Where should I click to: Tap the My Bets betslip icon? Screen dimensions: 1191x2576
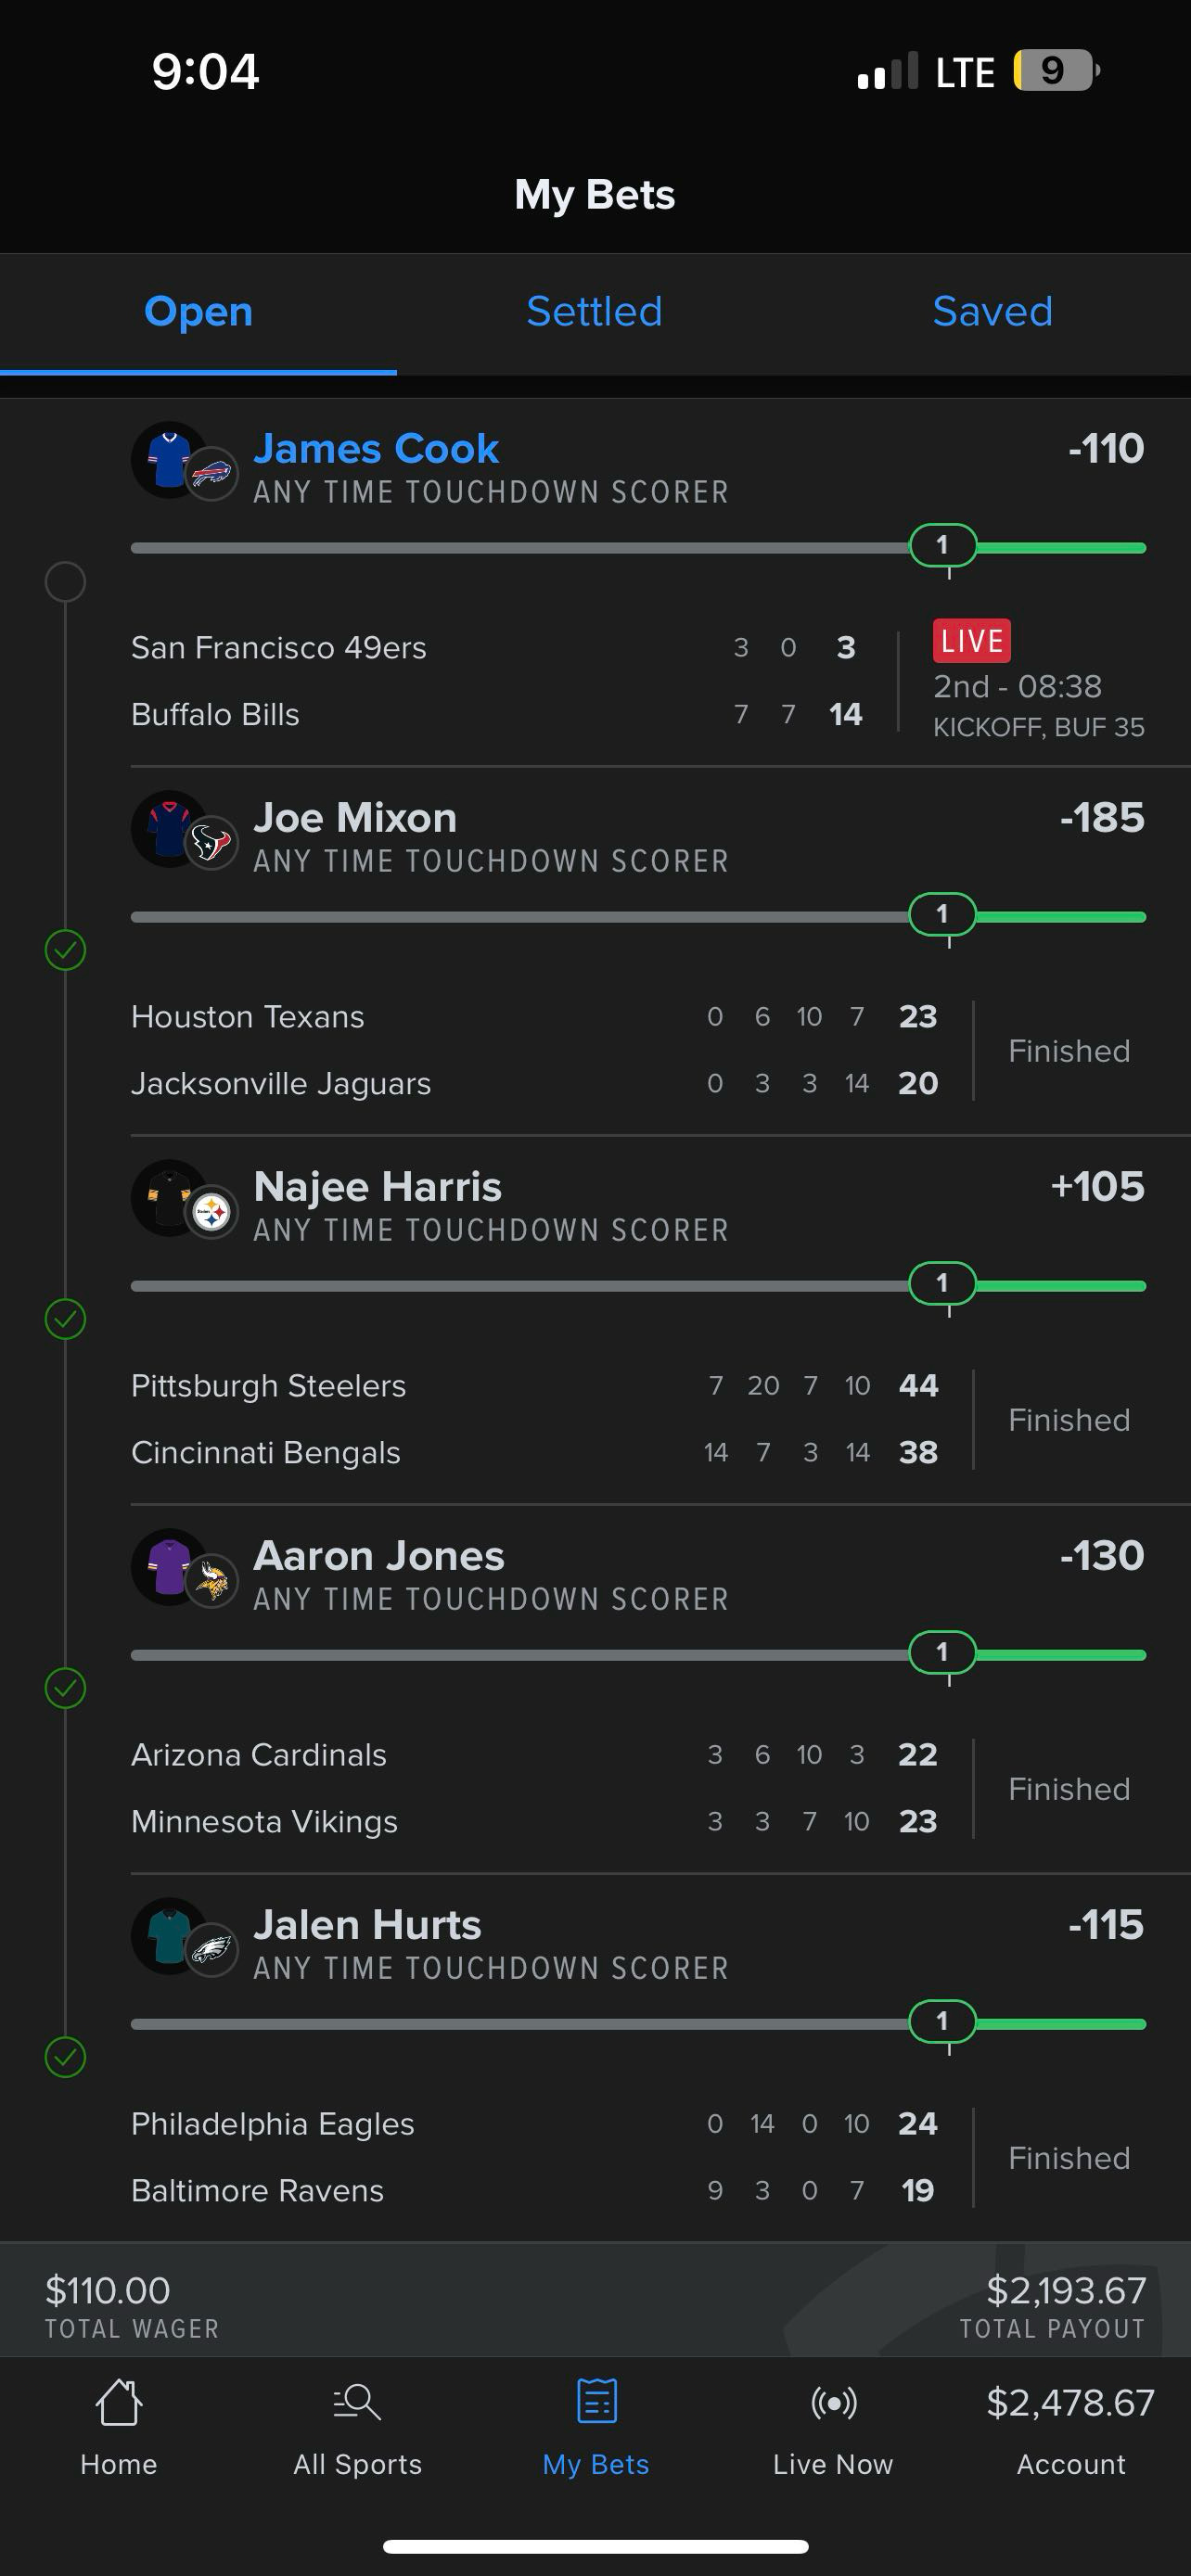[596, 2403]
